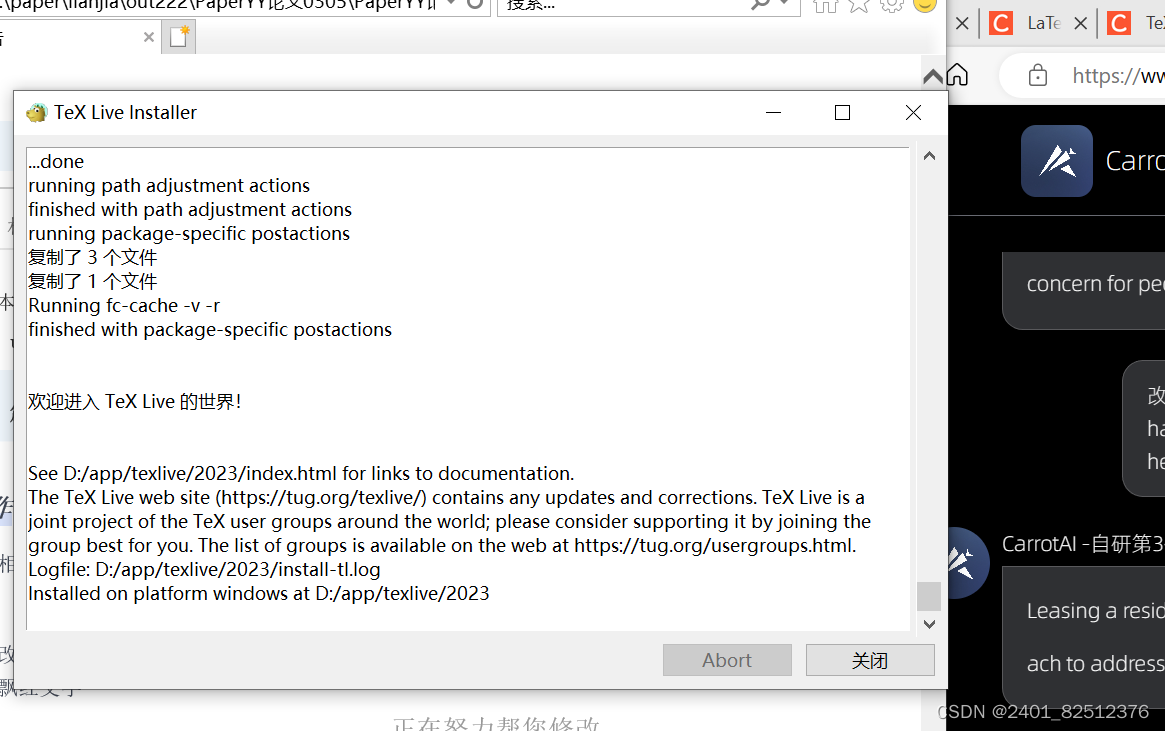
Task: Click the 'Logfile: D:/app/texlive/2023/install-tl.log' line
Action: pyautogui.click(x=204, y=570)
